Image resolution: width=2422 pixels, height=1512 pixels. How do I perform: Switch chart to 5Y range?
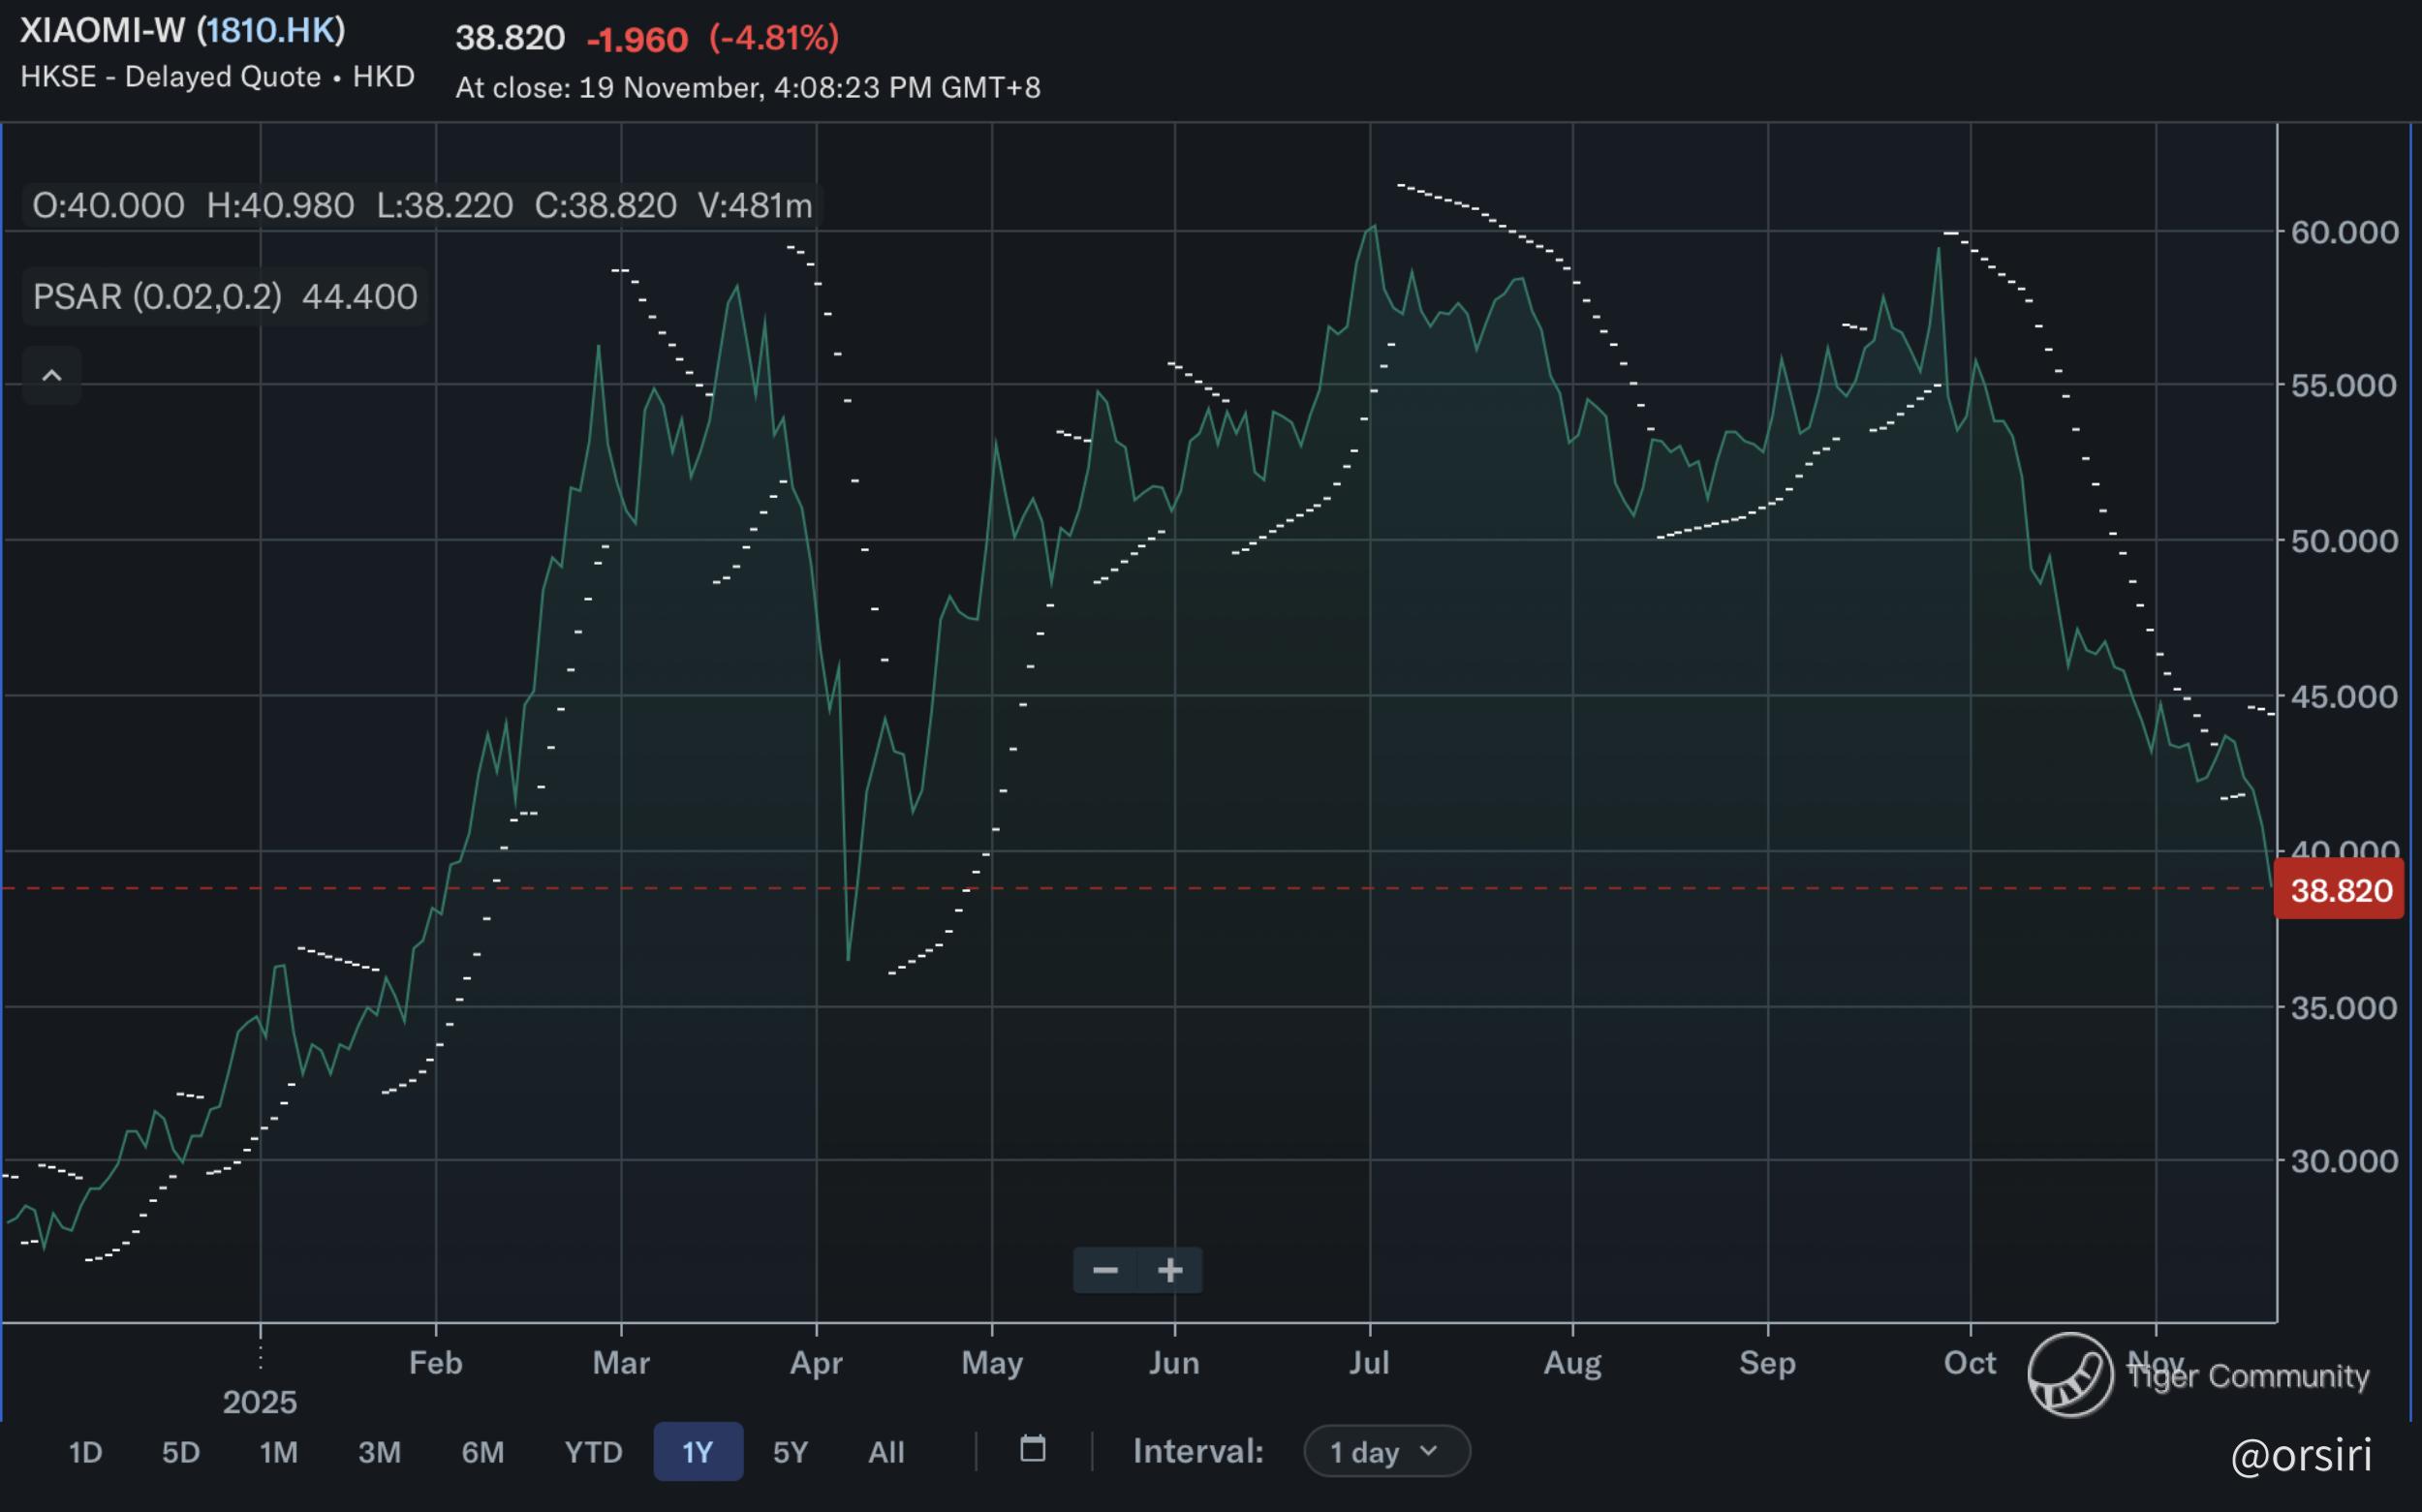[790, 1451]
